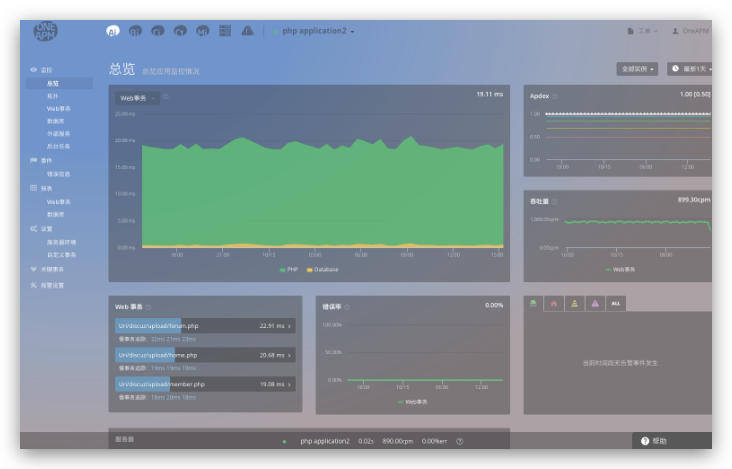The image size is (732, 469).
Task: Open 后台任务 in the sidebar
Action: click(x=58, y=147)
